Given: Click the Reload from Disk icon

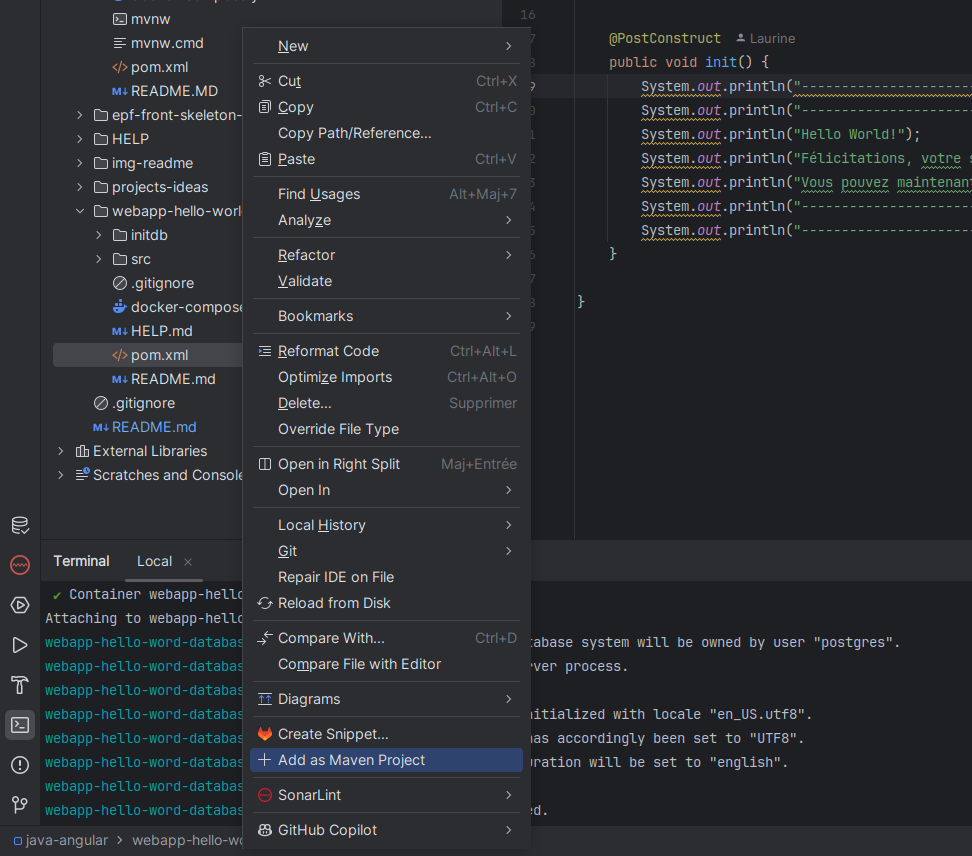Looking at the screenshot, I should point(265,603).
